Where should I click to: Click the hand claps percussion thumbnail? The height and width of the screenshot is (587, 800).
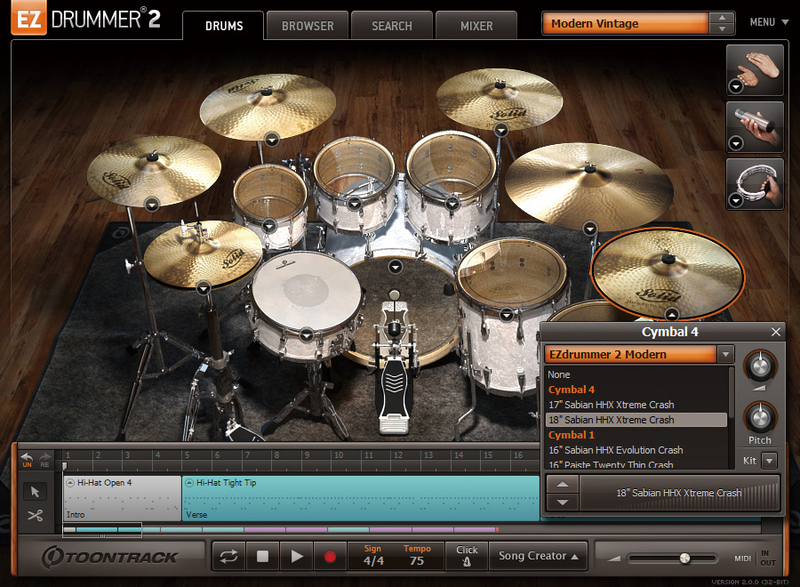[755, 70]
